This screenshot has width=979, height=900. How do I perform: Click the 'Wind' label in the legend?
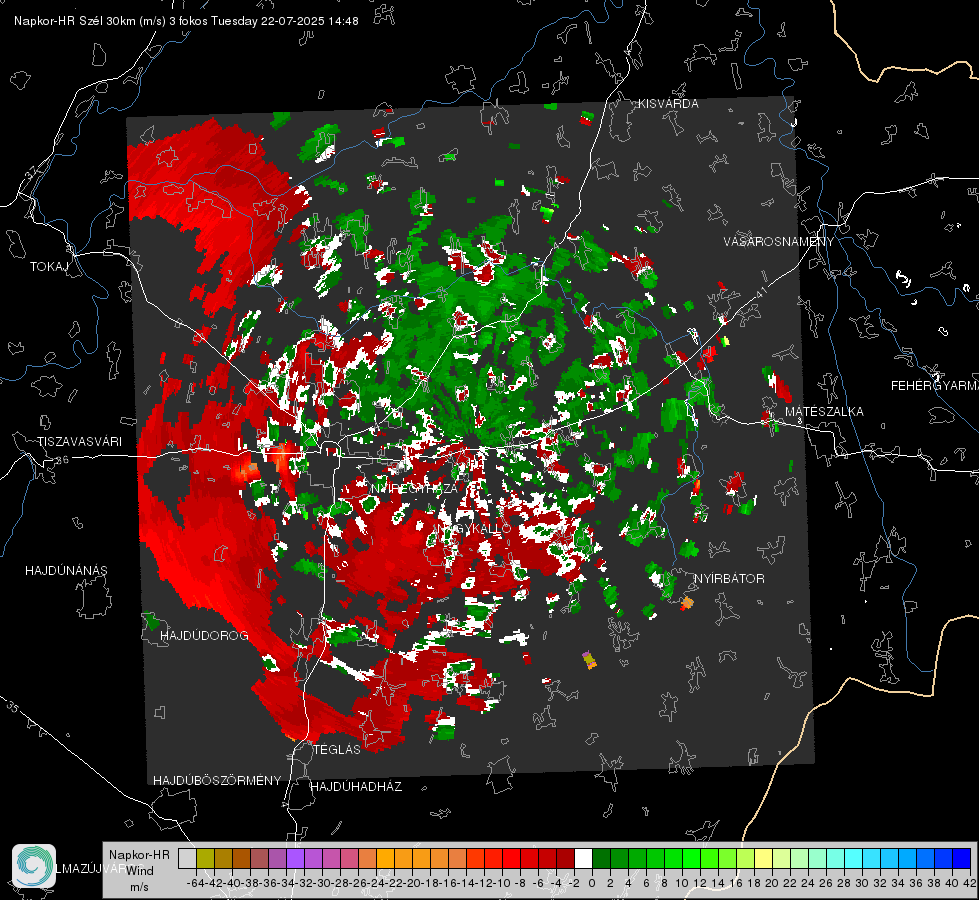[140, 870]
